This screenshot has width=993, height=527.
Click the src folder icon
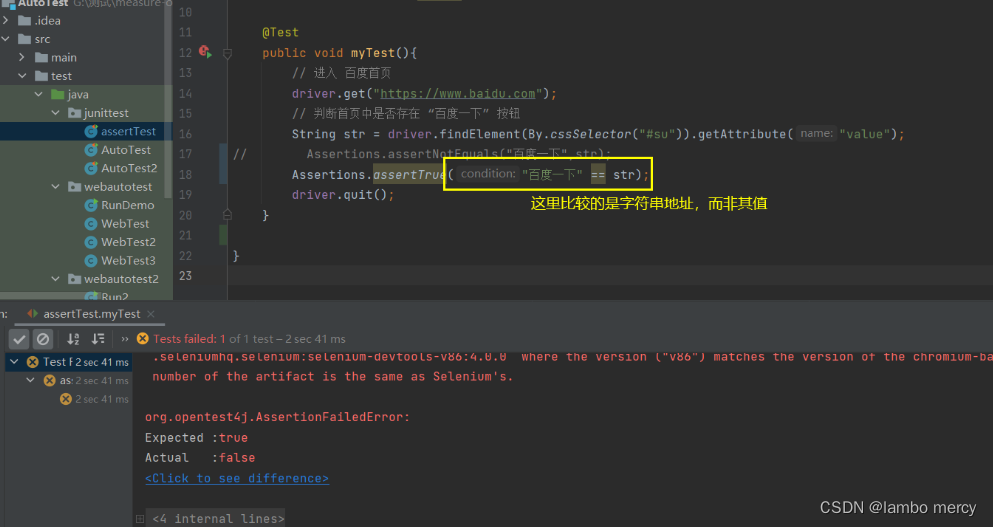tap(25, 39)
